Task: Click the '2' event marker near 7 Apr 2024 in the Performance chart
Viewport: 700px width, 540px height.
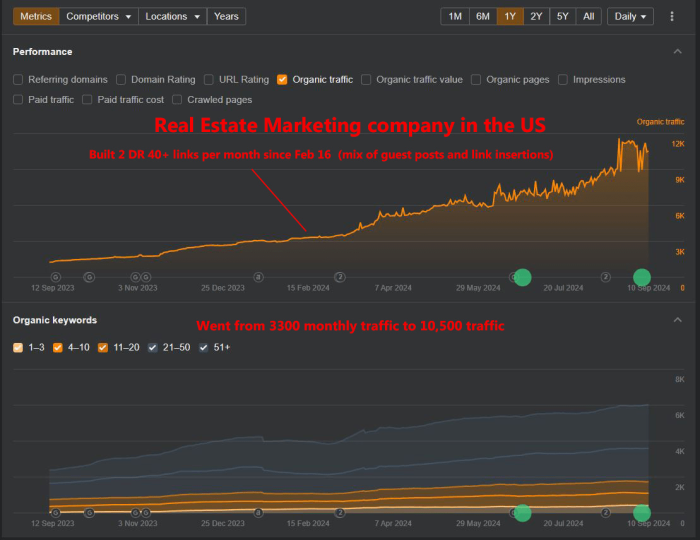Action: click(x=340, y=277)
